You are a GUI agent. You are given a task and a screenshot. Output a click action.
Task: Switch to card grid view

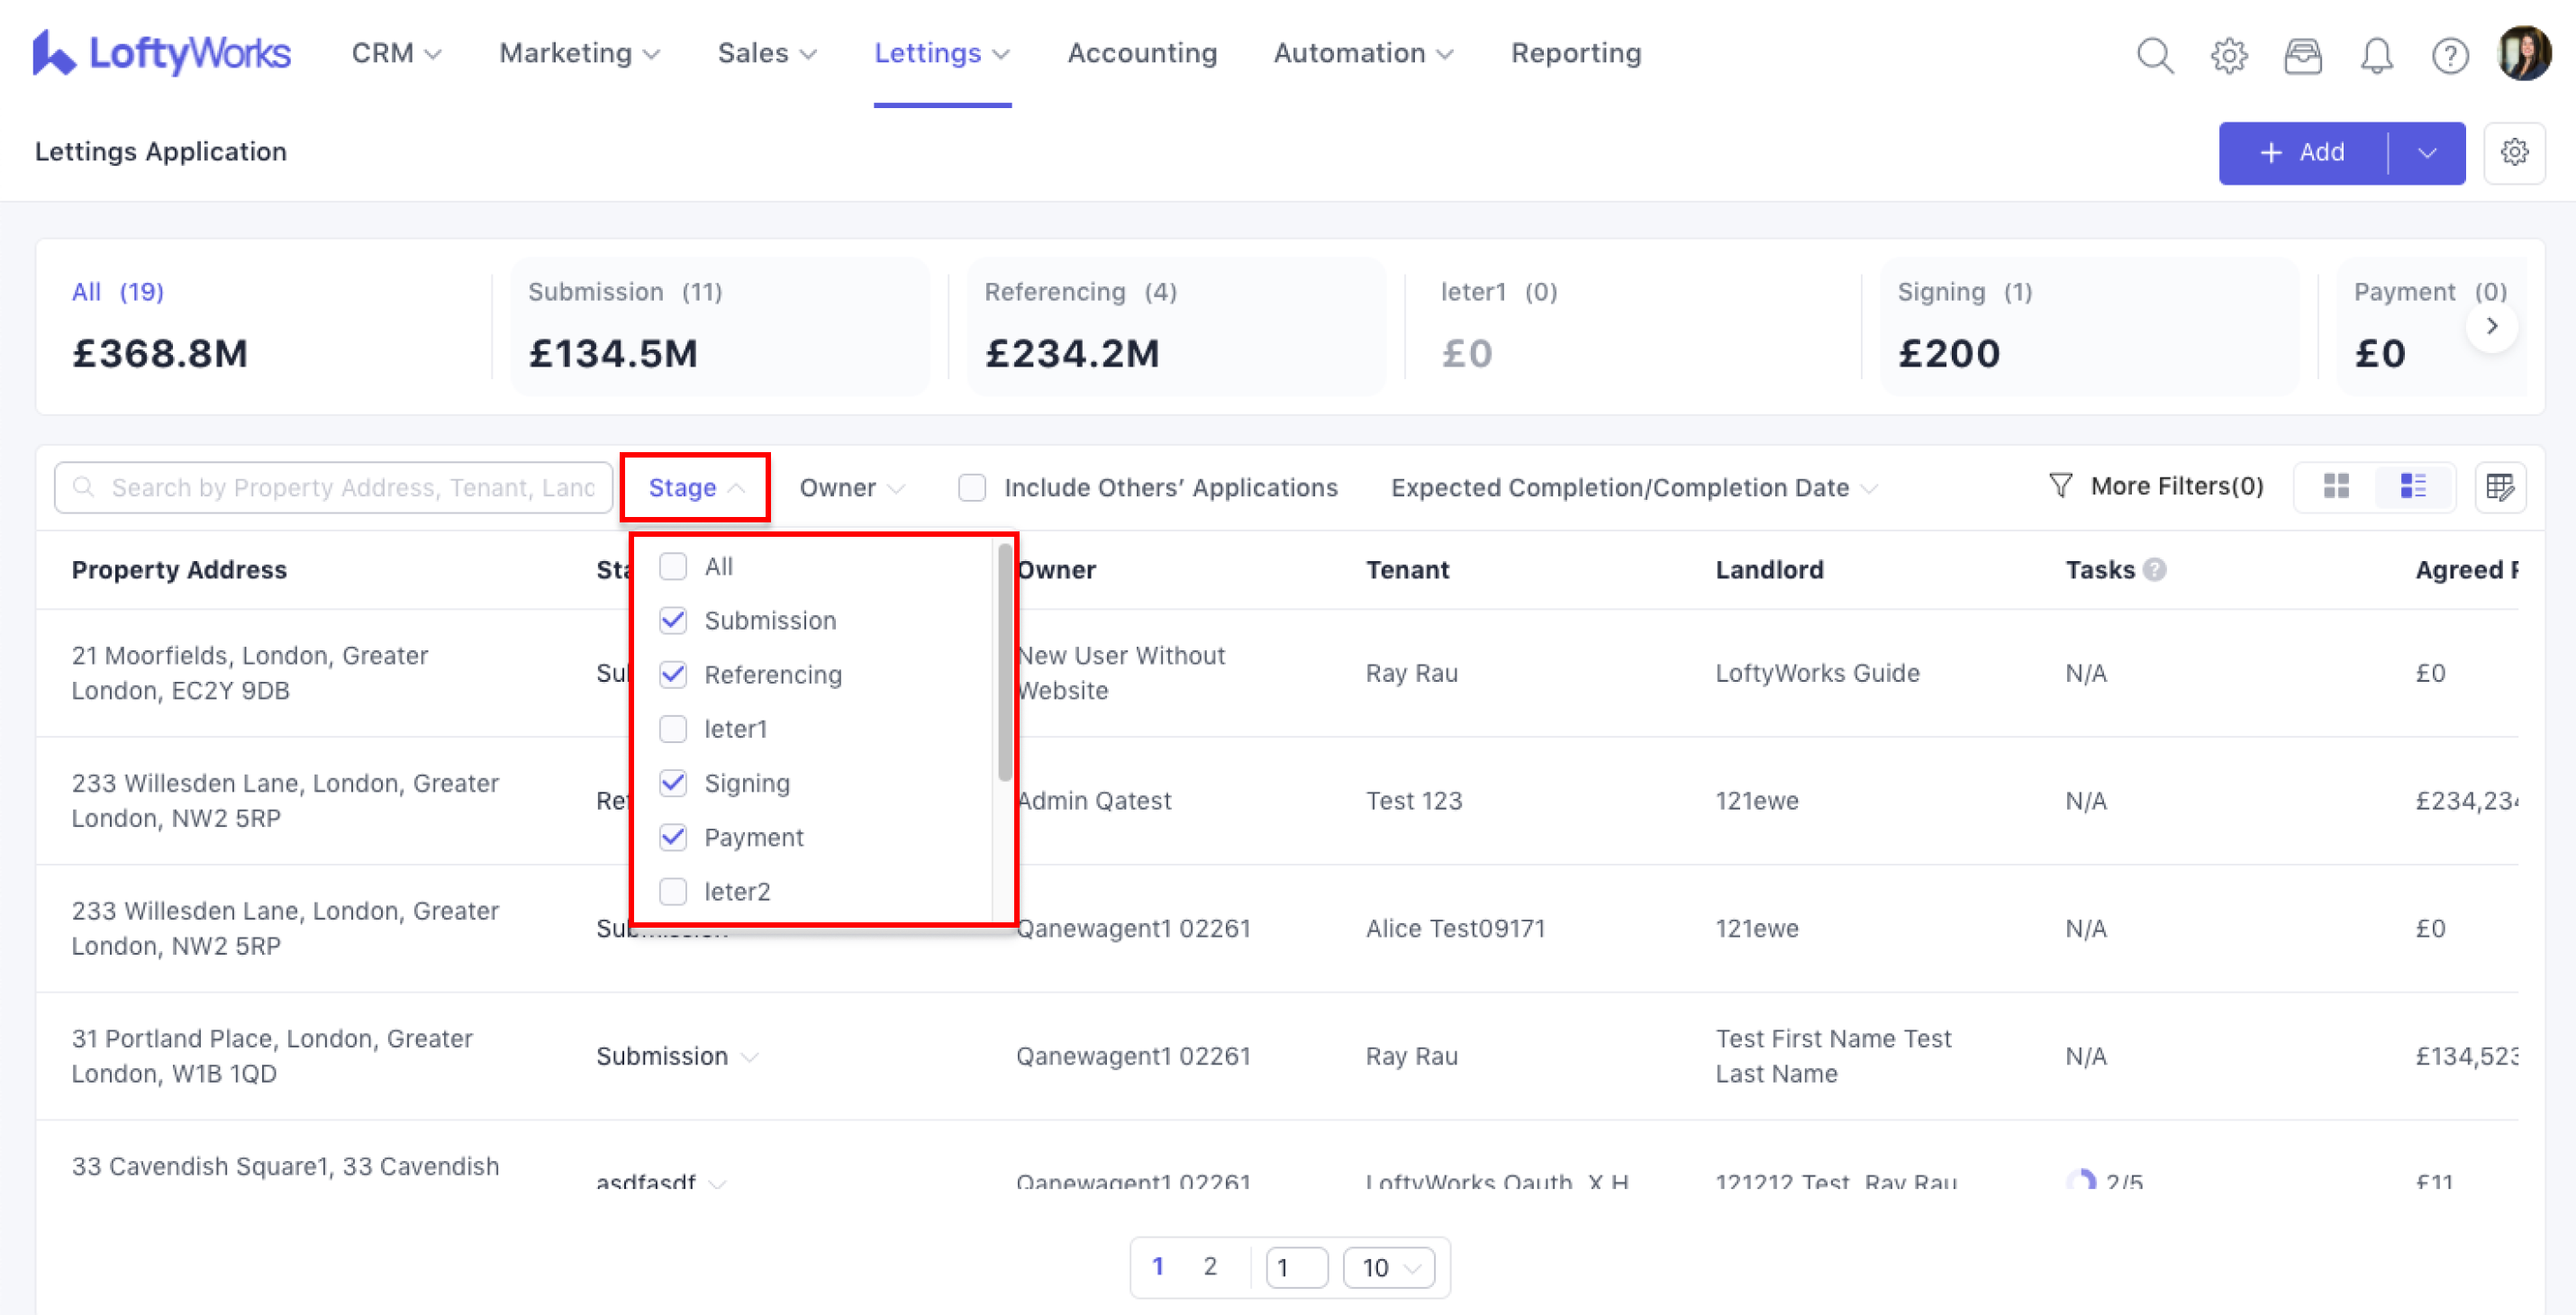click(2336, 487)
